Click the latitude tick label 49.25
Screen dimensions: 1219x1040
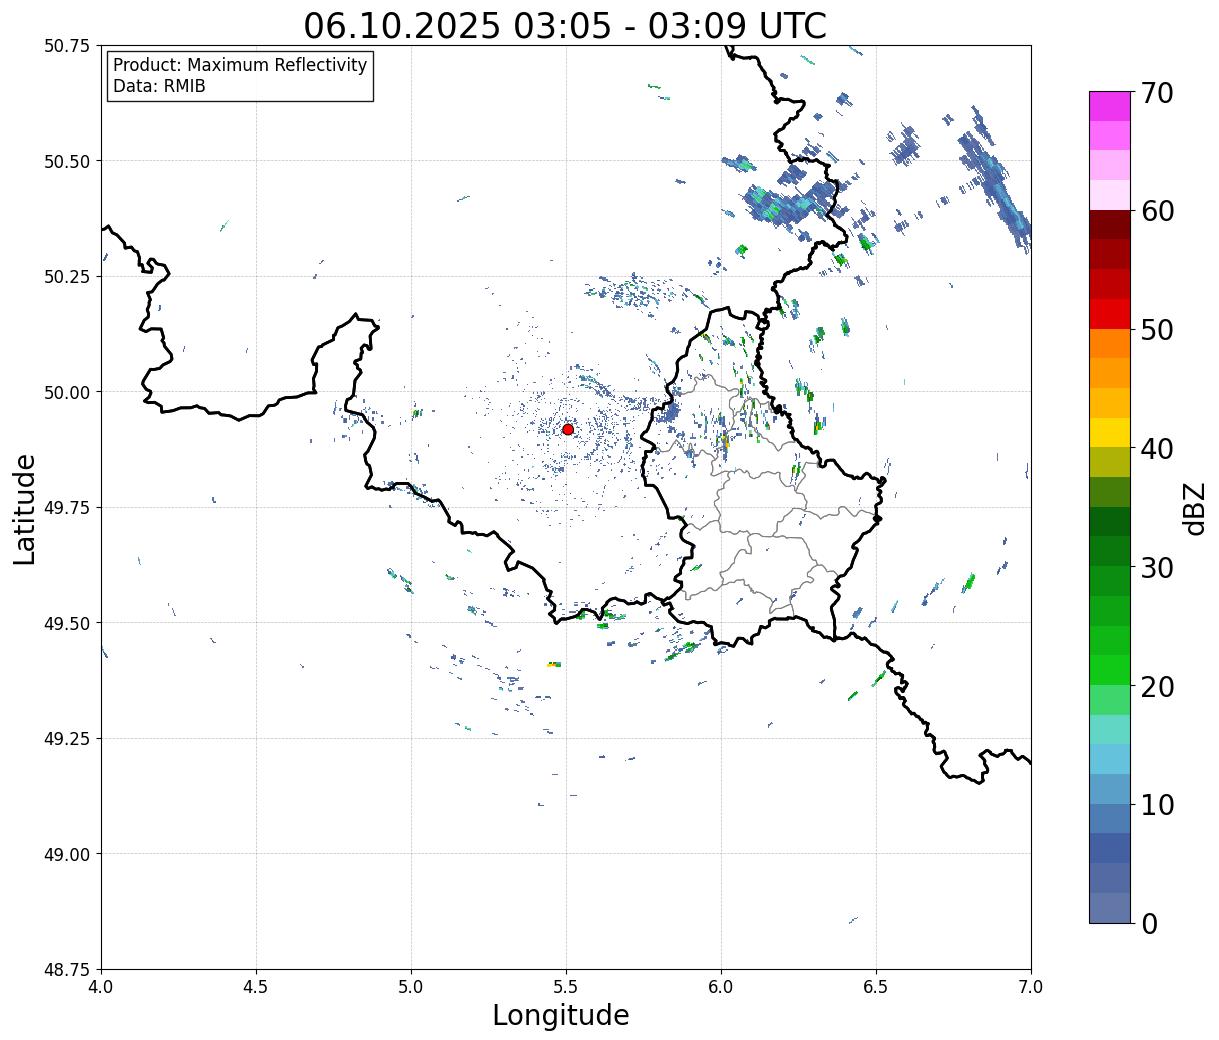(66, 739)
